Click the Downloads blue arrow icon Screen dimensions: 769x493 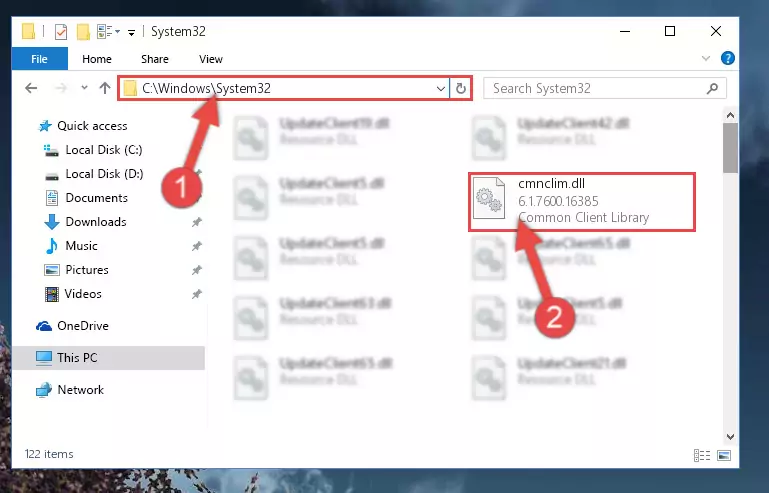[51, 222]
